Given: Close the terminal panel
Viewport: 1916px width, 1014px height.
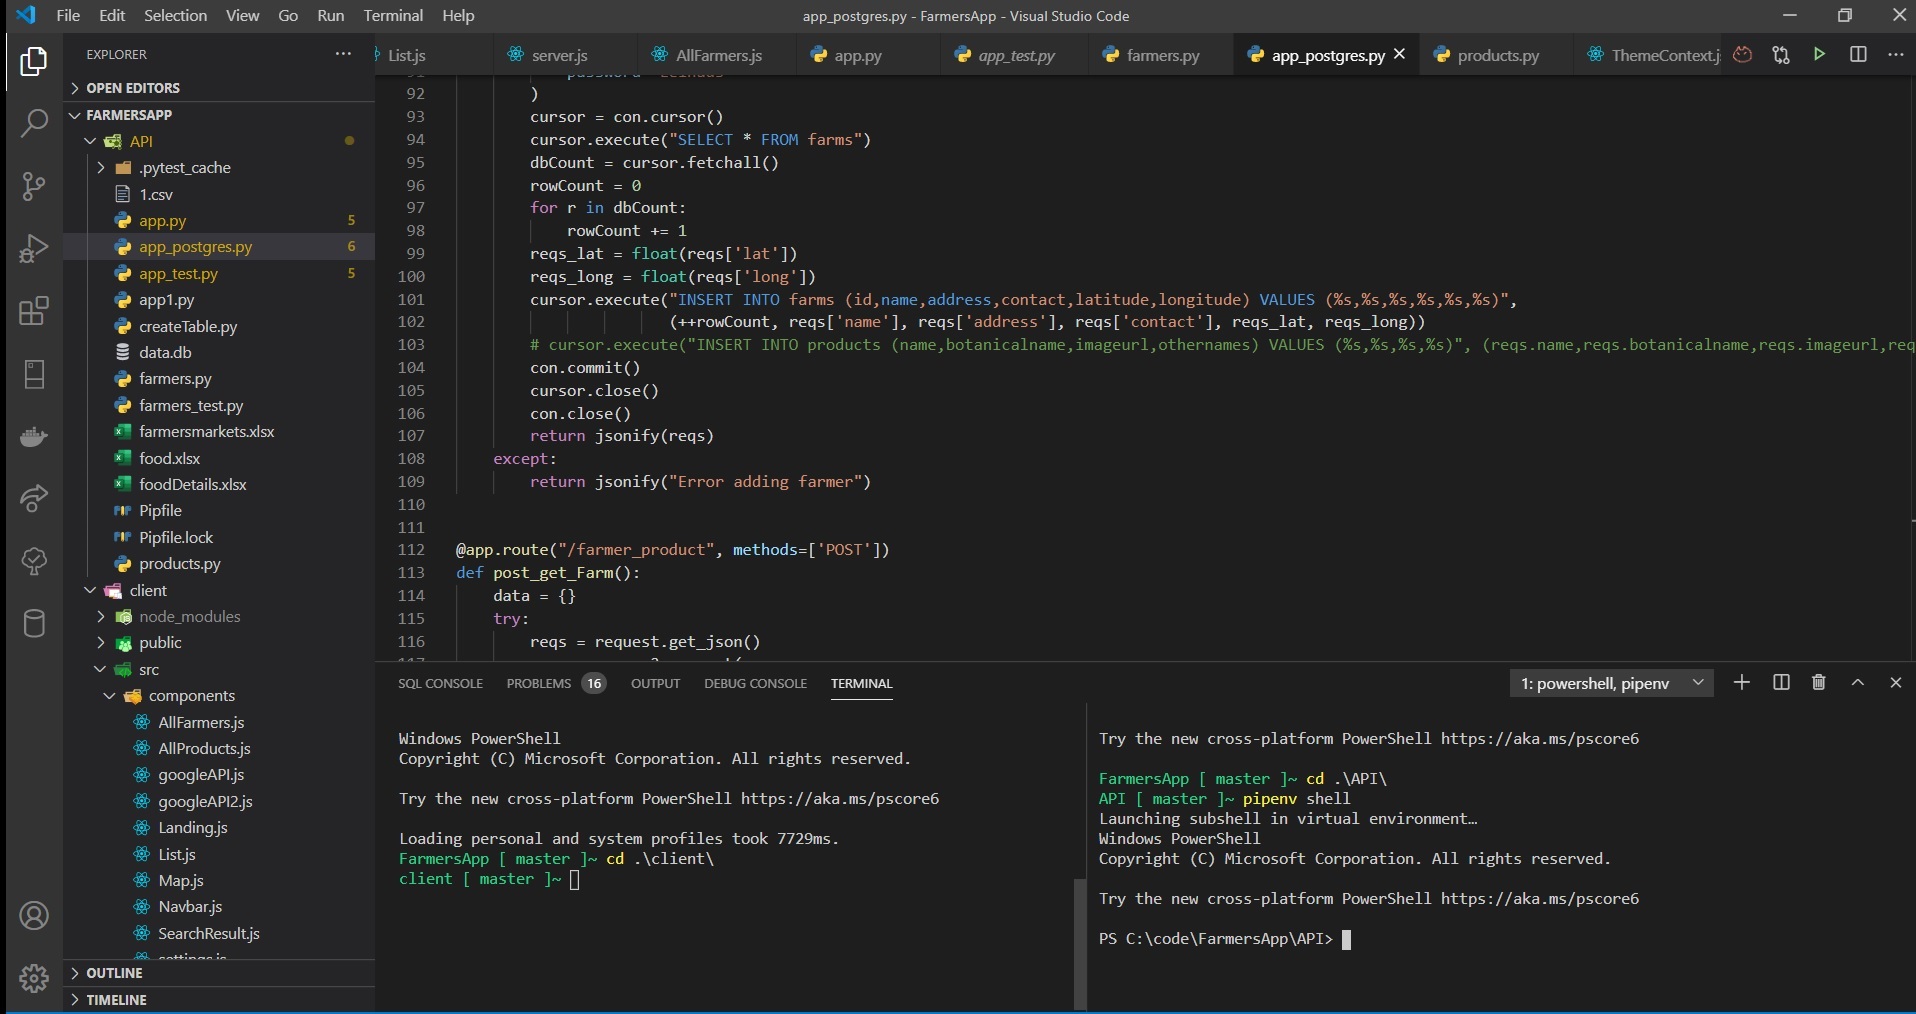Looking at the screenshot, I should (1896, 682).
